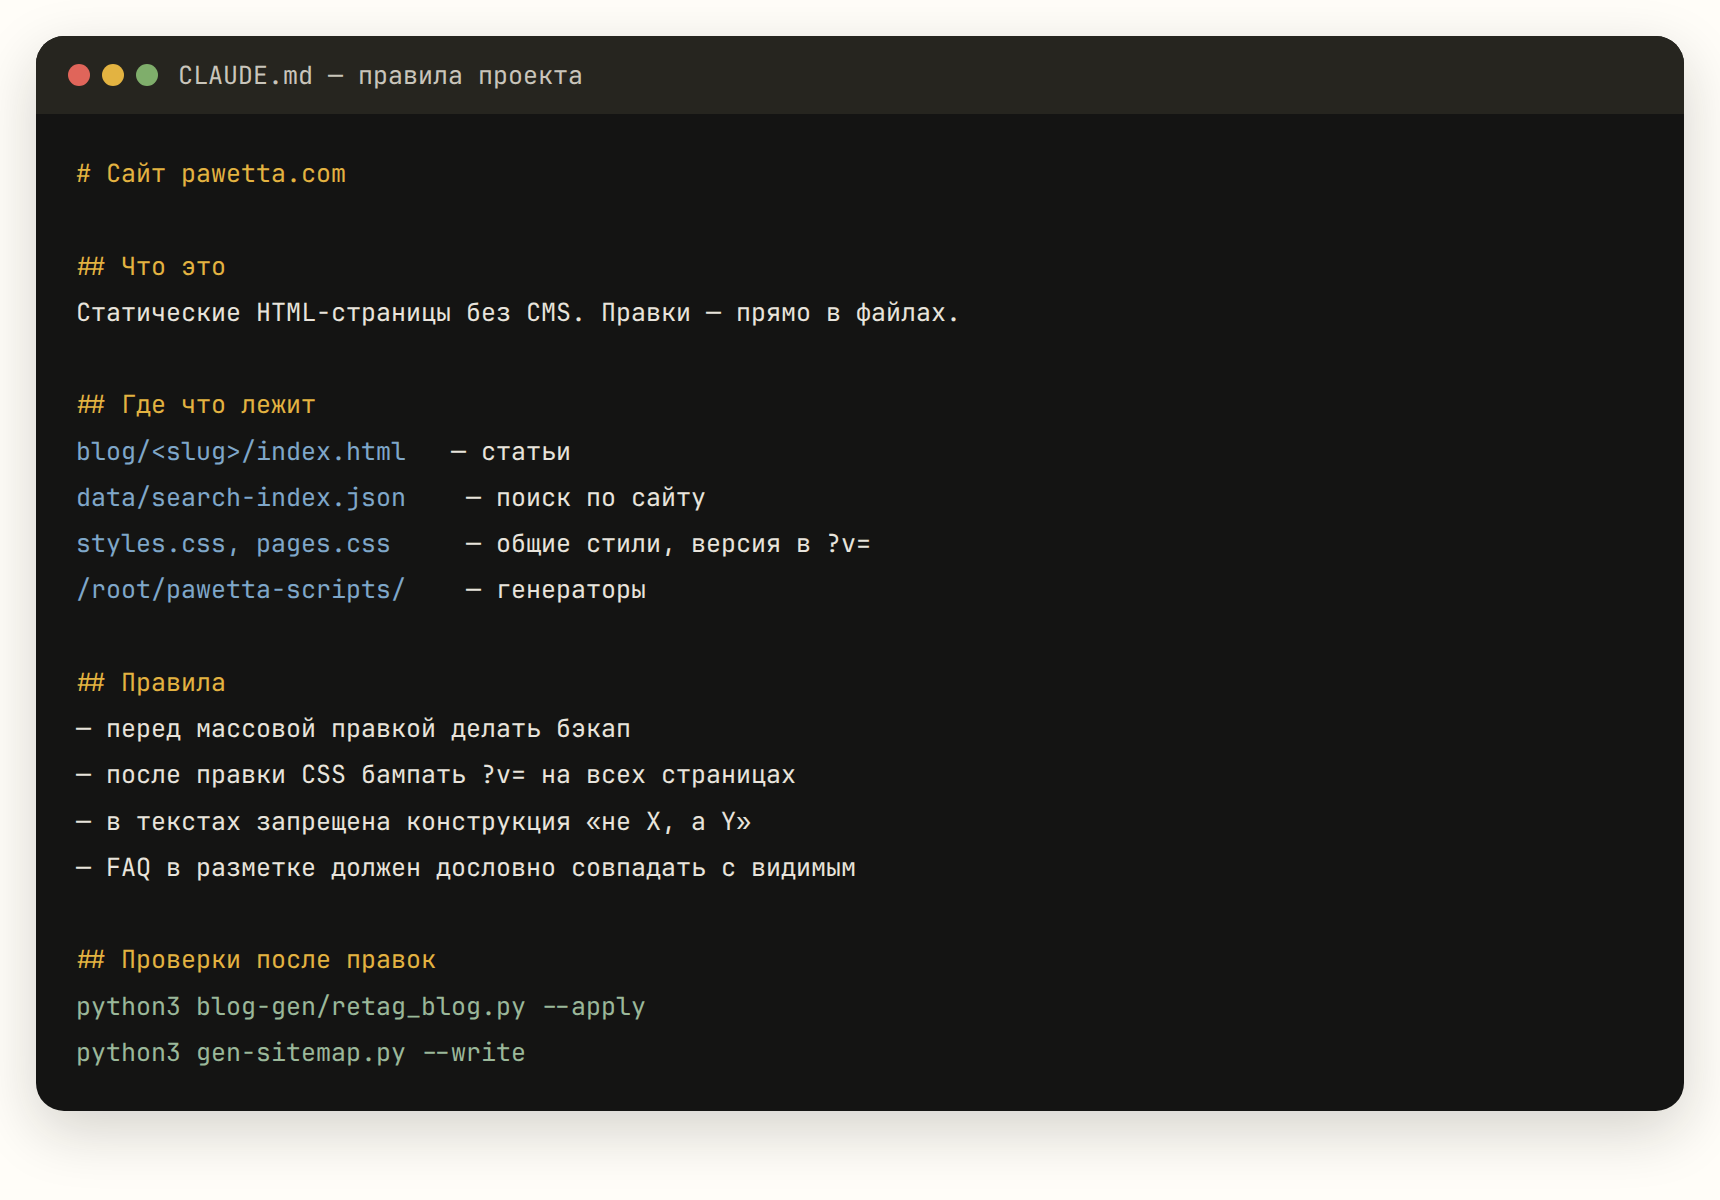
Task: Click the description '— статьи'
Action: tap(511, 452)
